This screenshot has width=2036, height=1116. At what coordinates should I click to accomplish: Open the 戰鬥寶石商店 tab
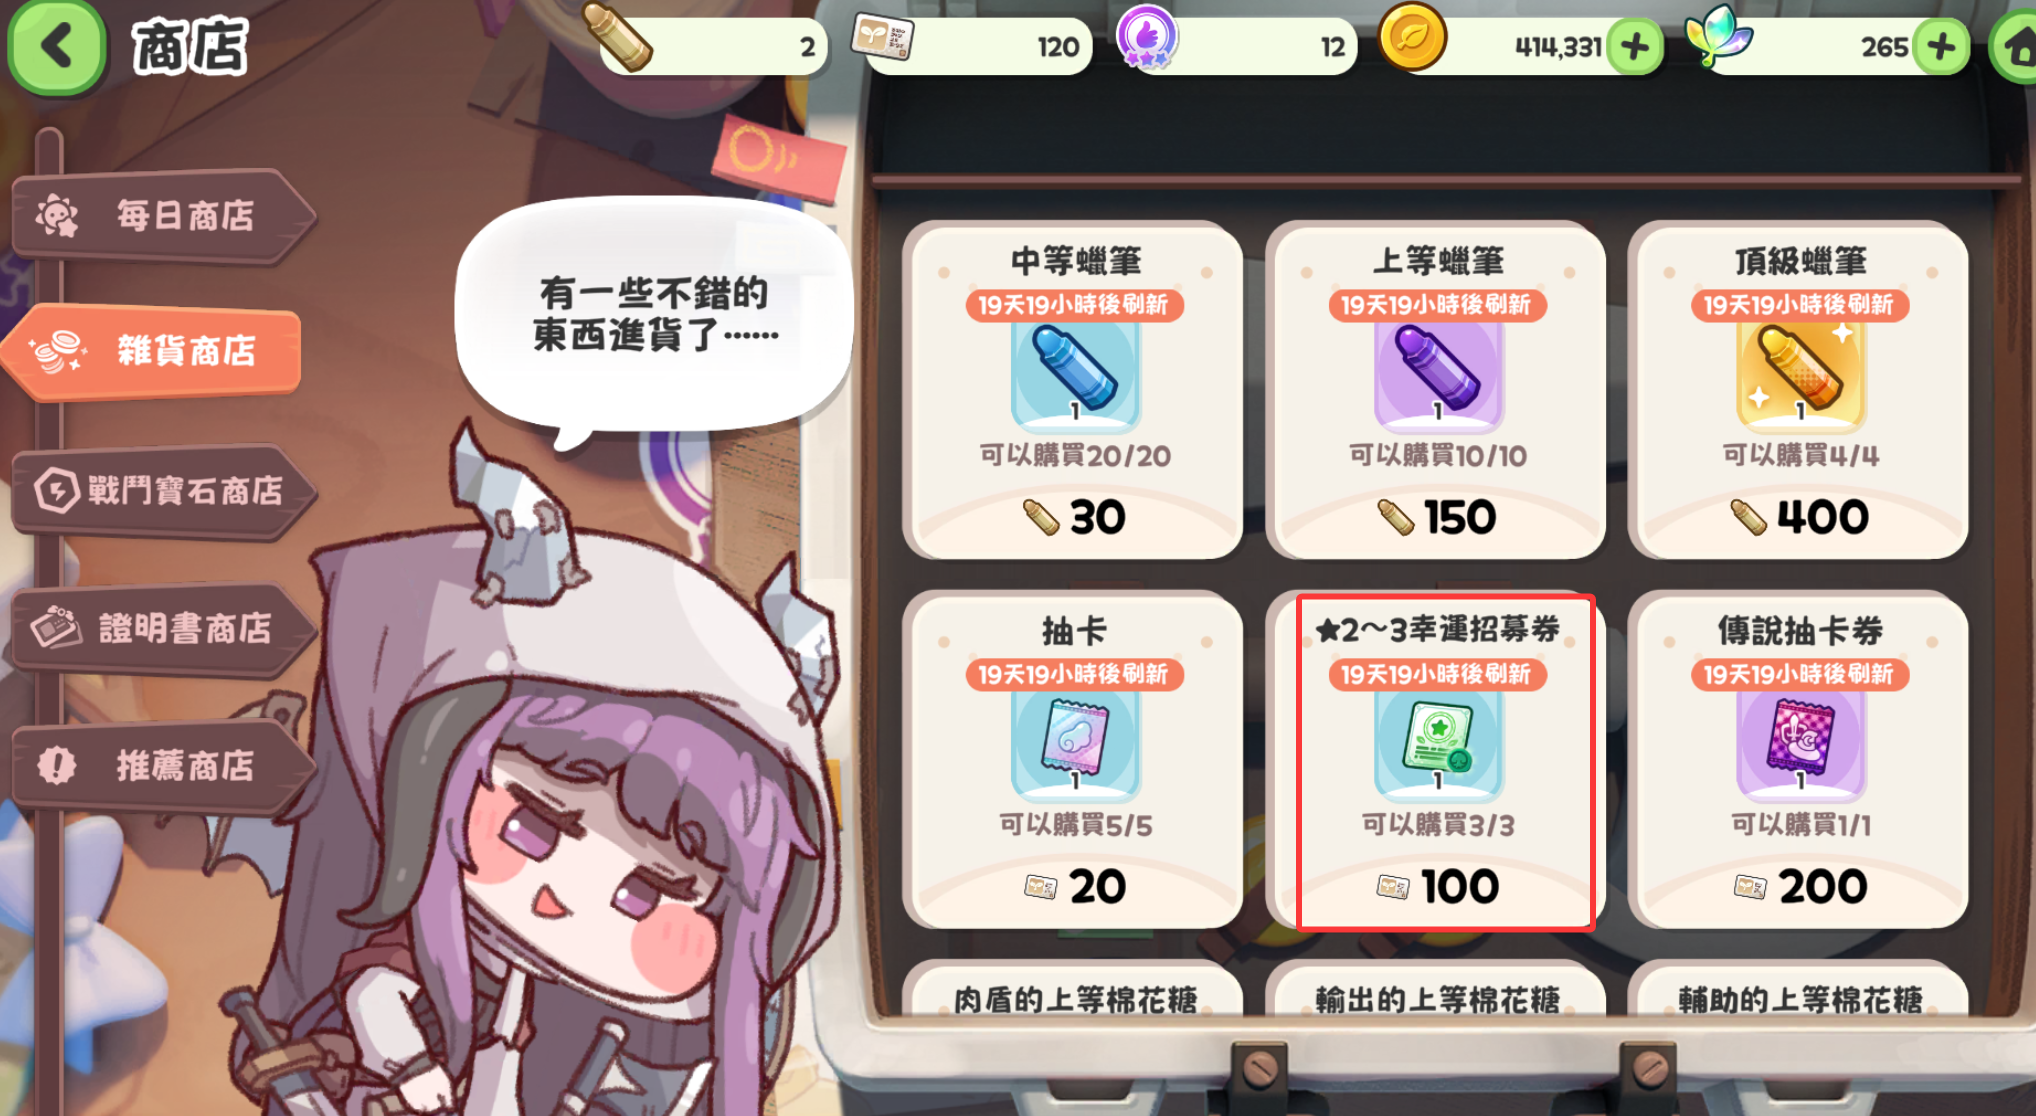point(163,491)
